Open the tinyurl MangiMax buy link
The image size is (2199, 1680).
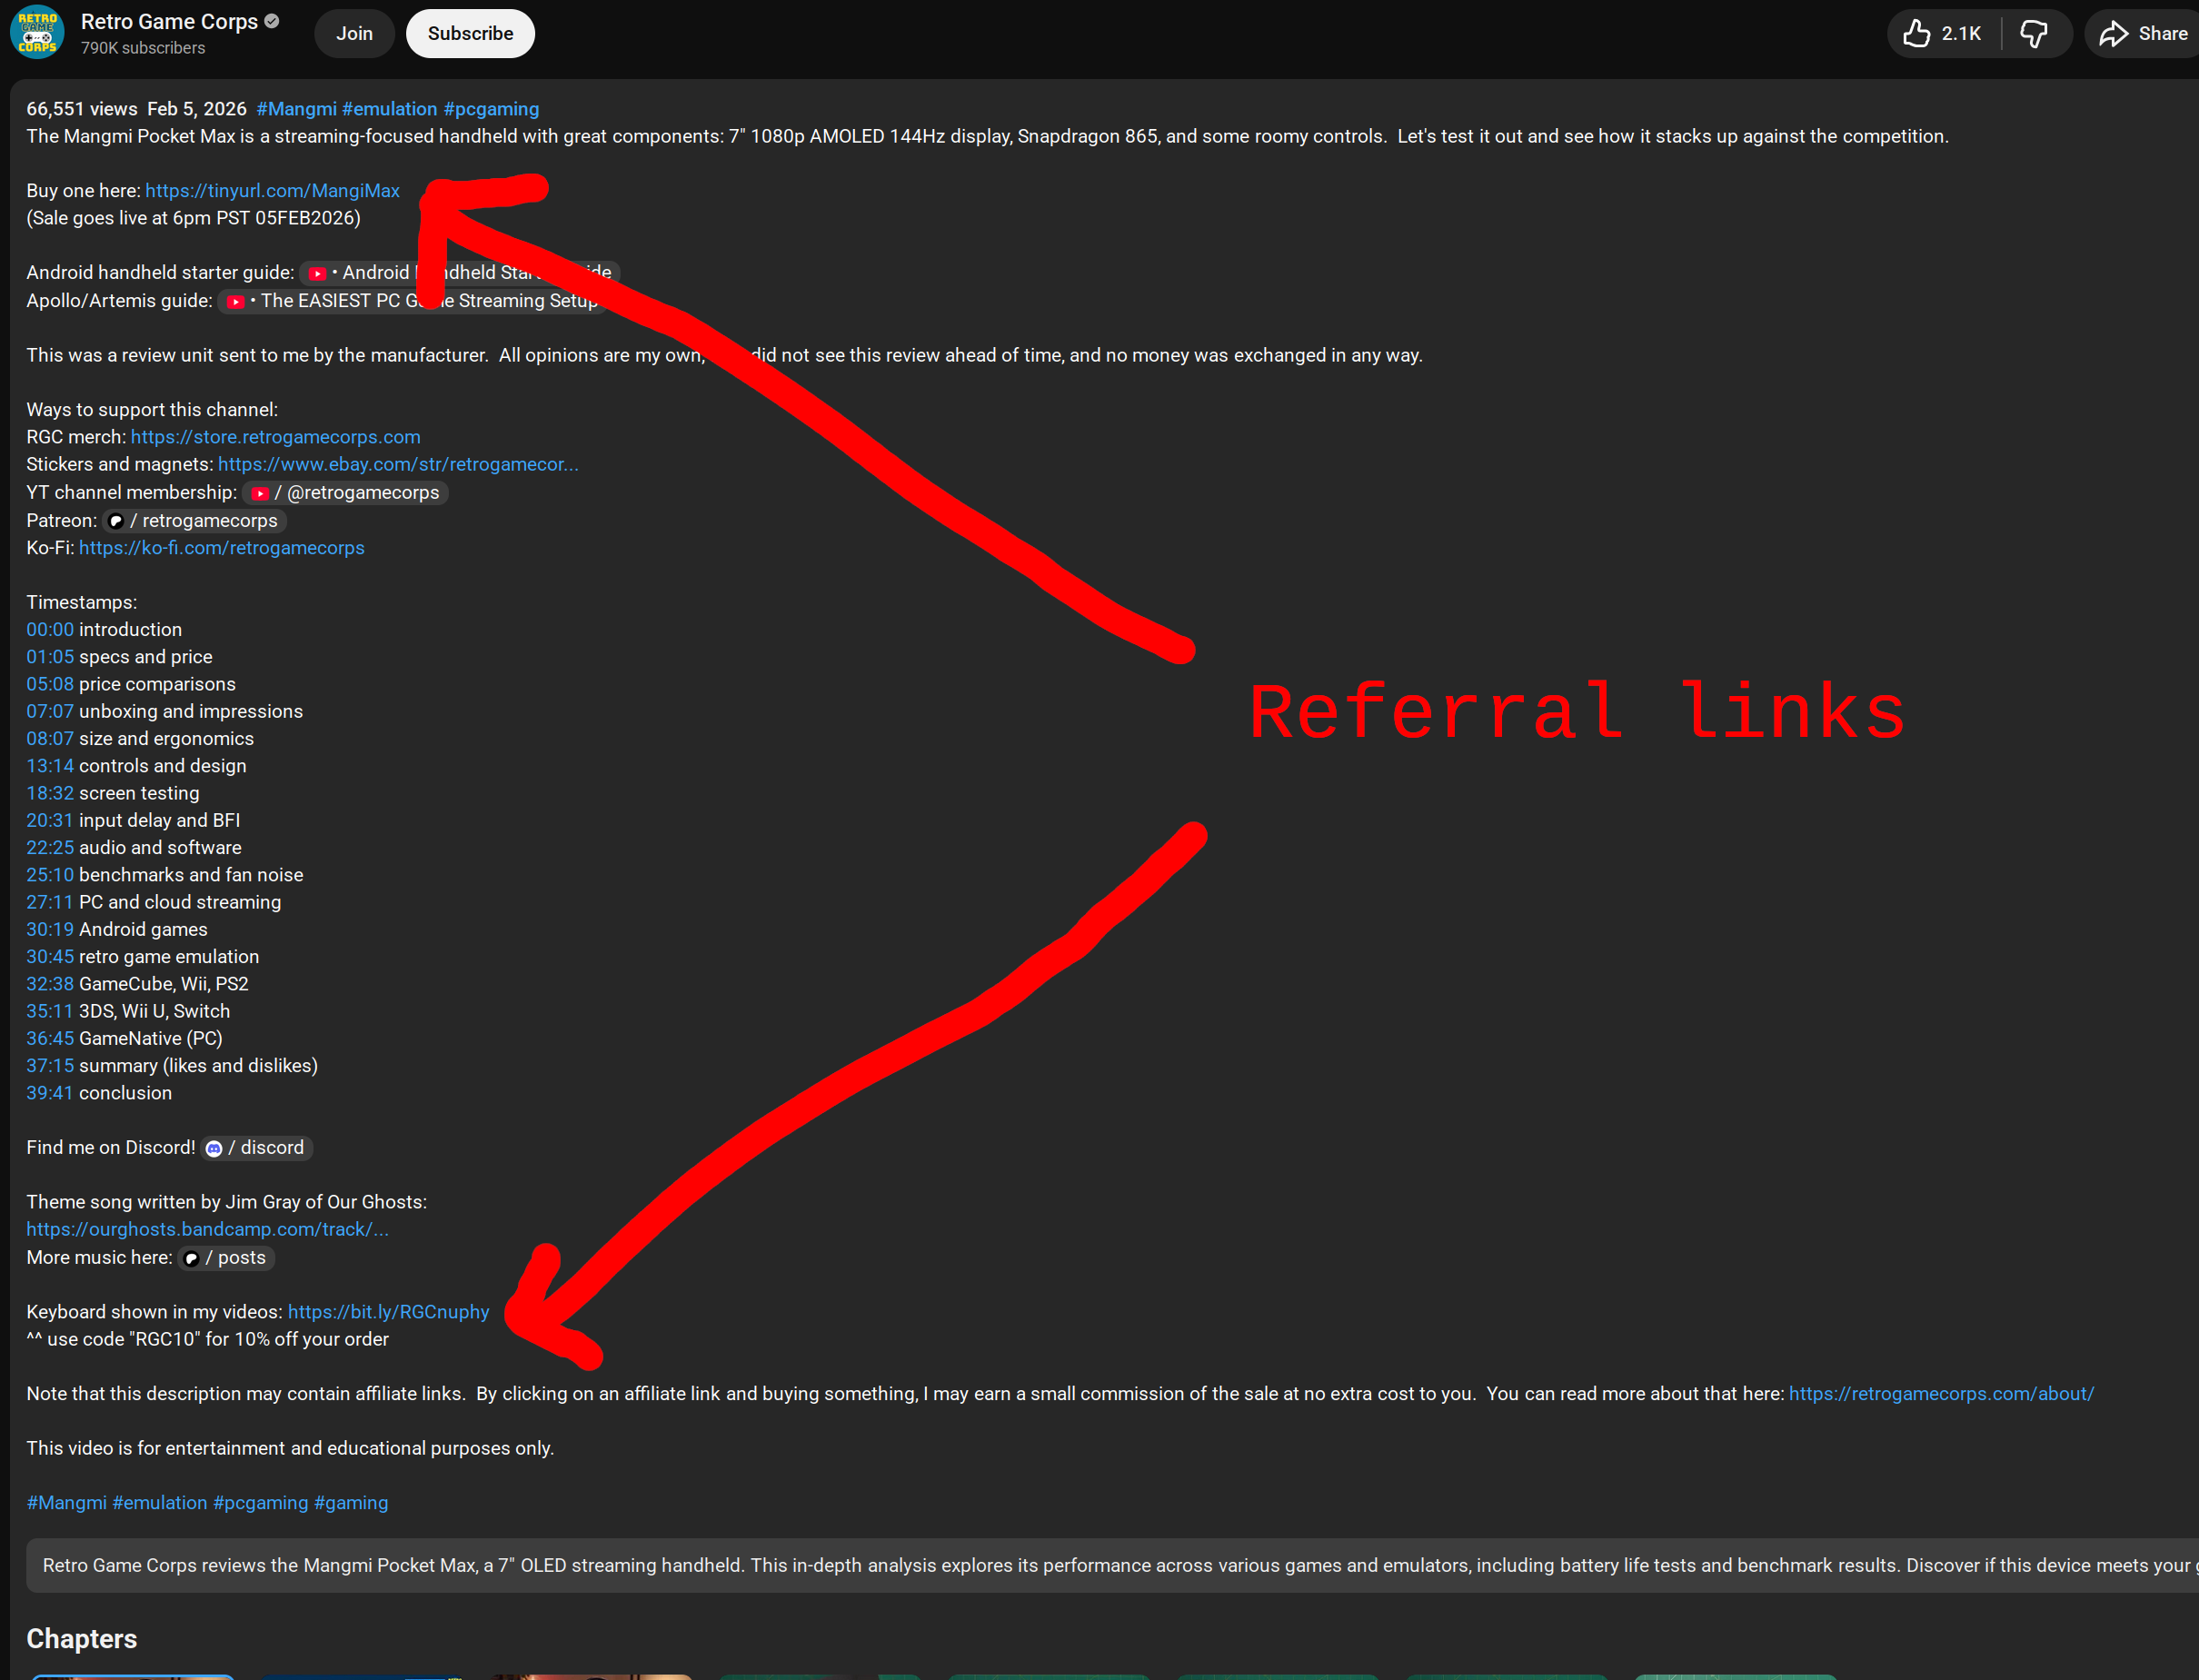(x=272, y=191)
